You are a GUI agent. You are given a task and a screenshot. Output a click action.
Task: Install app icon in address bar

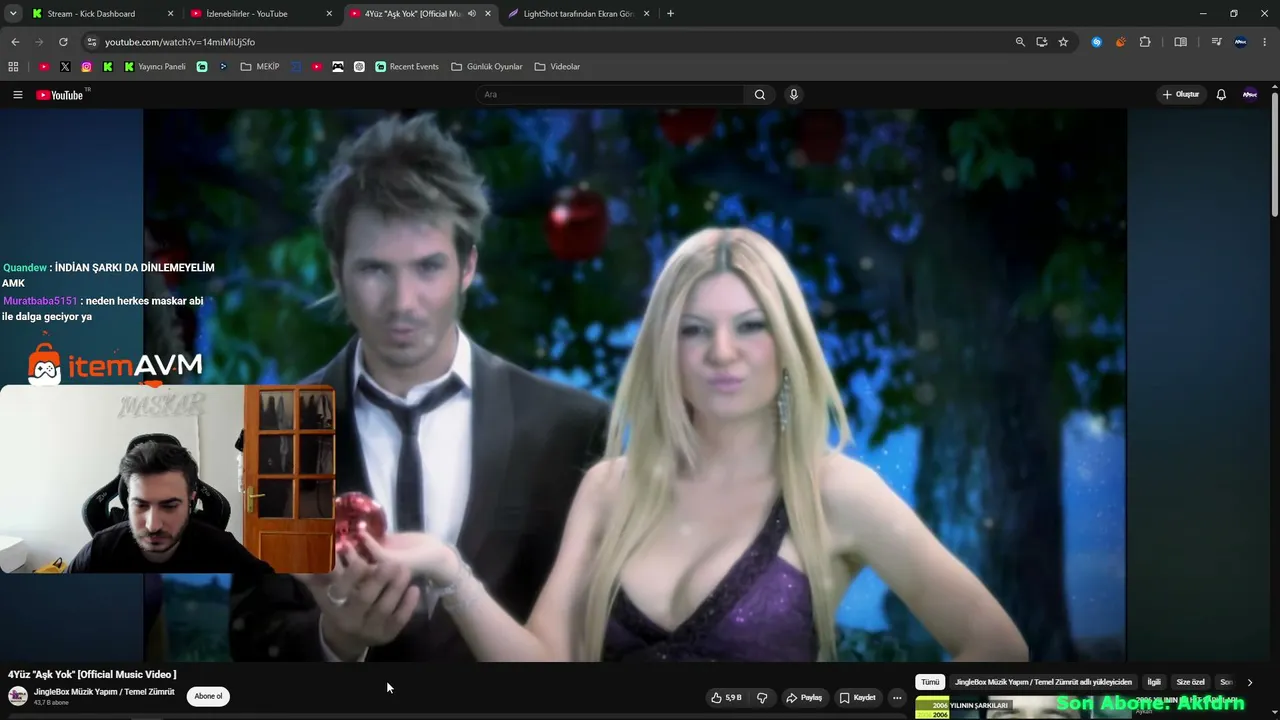pyautogui.click(x=1042, y=42)
